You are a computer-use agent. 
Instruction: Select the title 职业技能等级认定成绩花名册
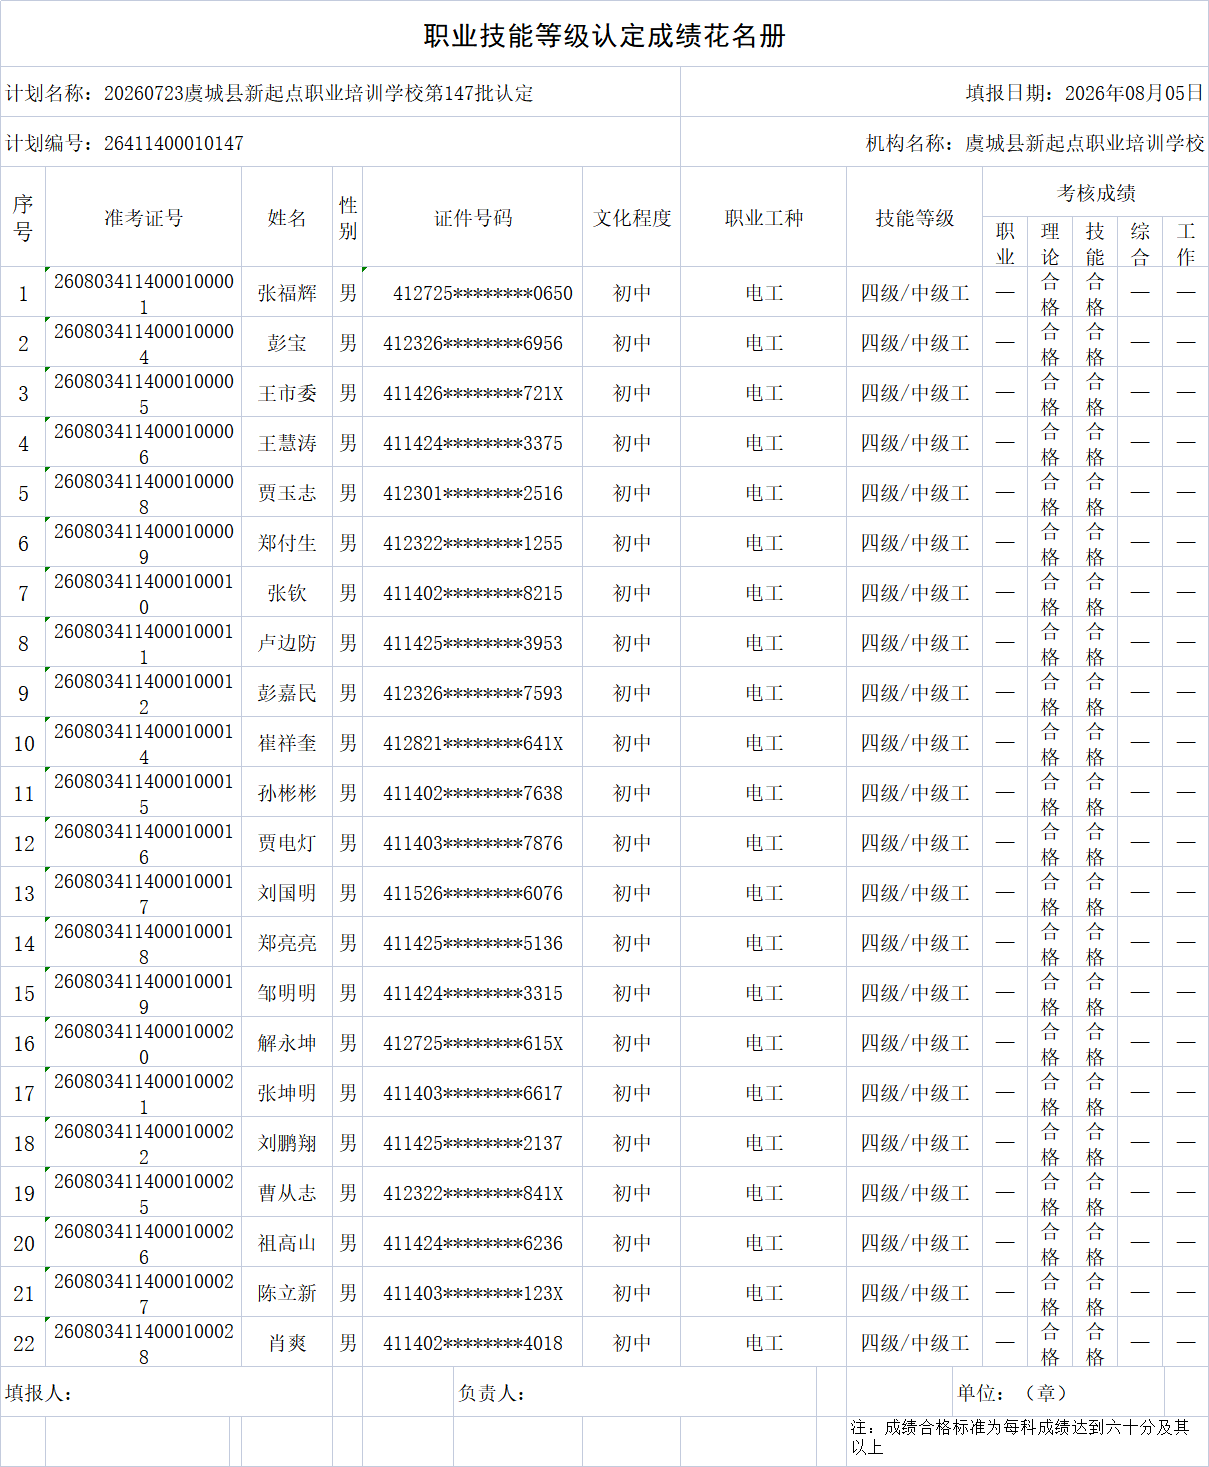pyautogui.click(x=604, y=36)
